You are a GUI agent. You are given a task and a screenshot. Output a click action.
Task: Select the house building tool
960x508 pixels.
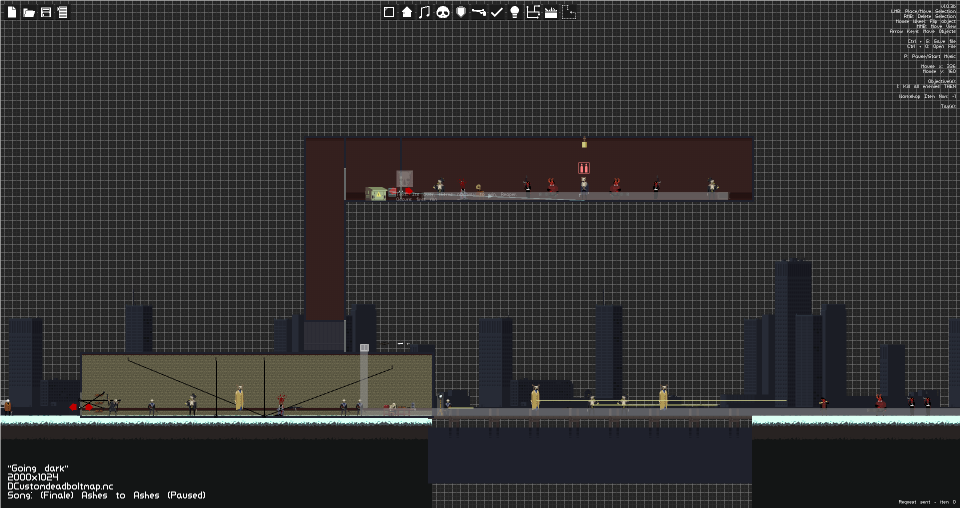click(407, 12)
